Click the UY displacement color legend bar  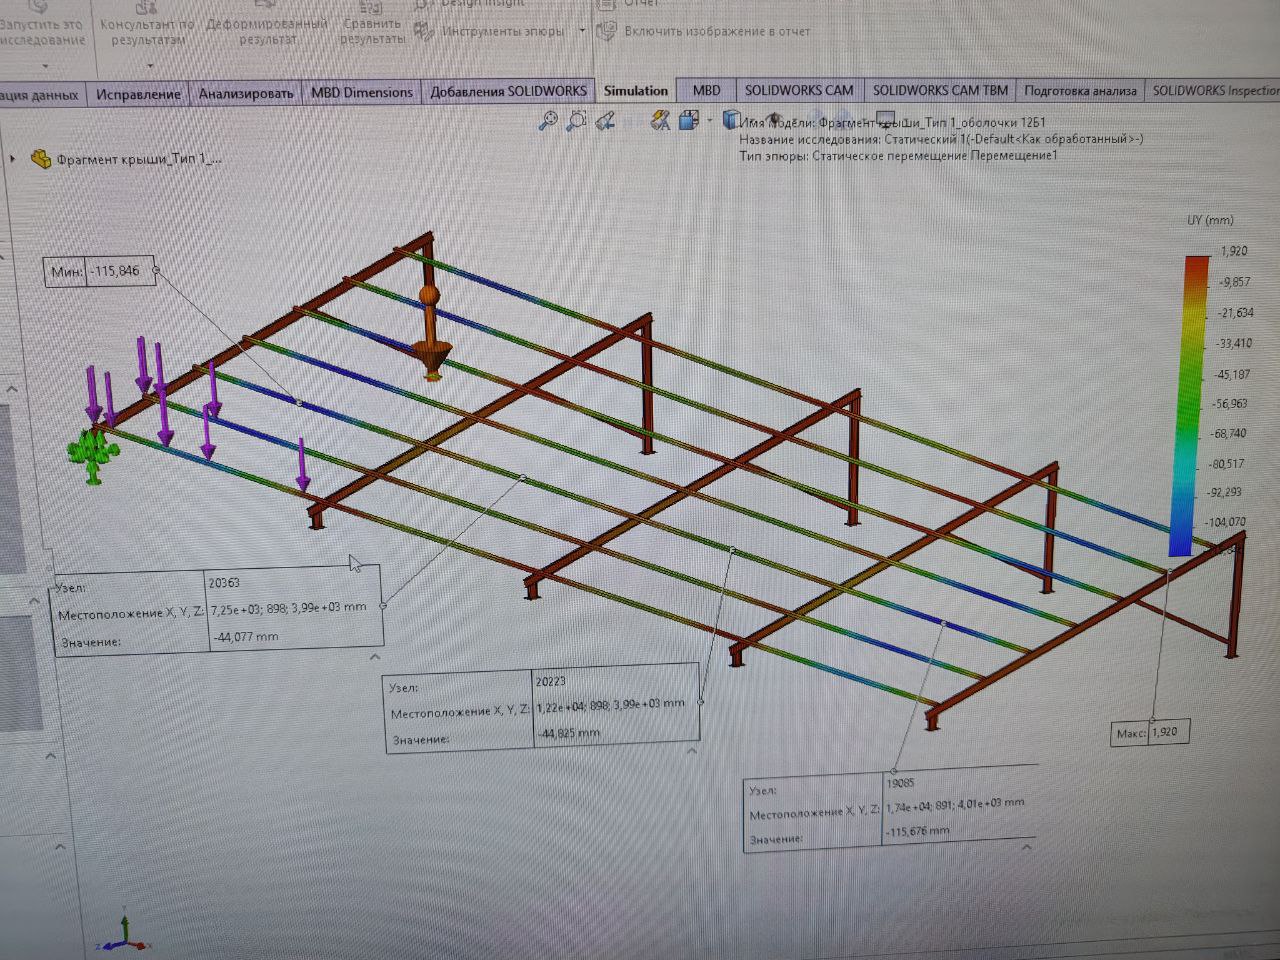(1194, 405)
